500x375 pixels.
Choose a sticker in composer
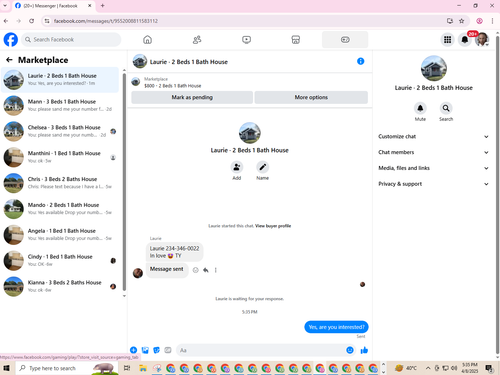point(156,350)
